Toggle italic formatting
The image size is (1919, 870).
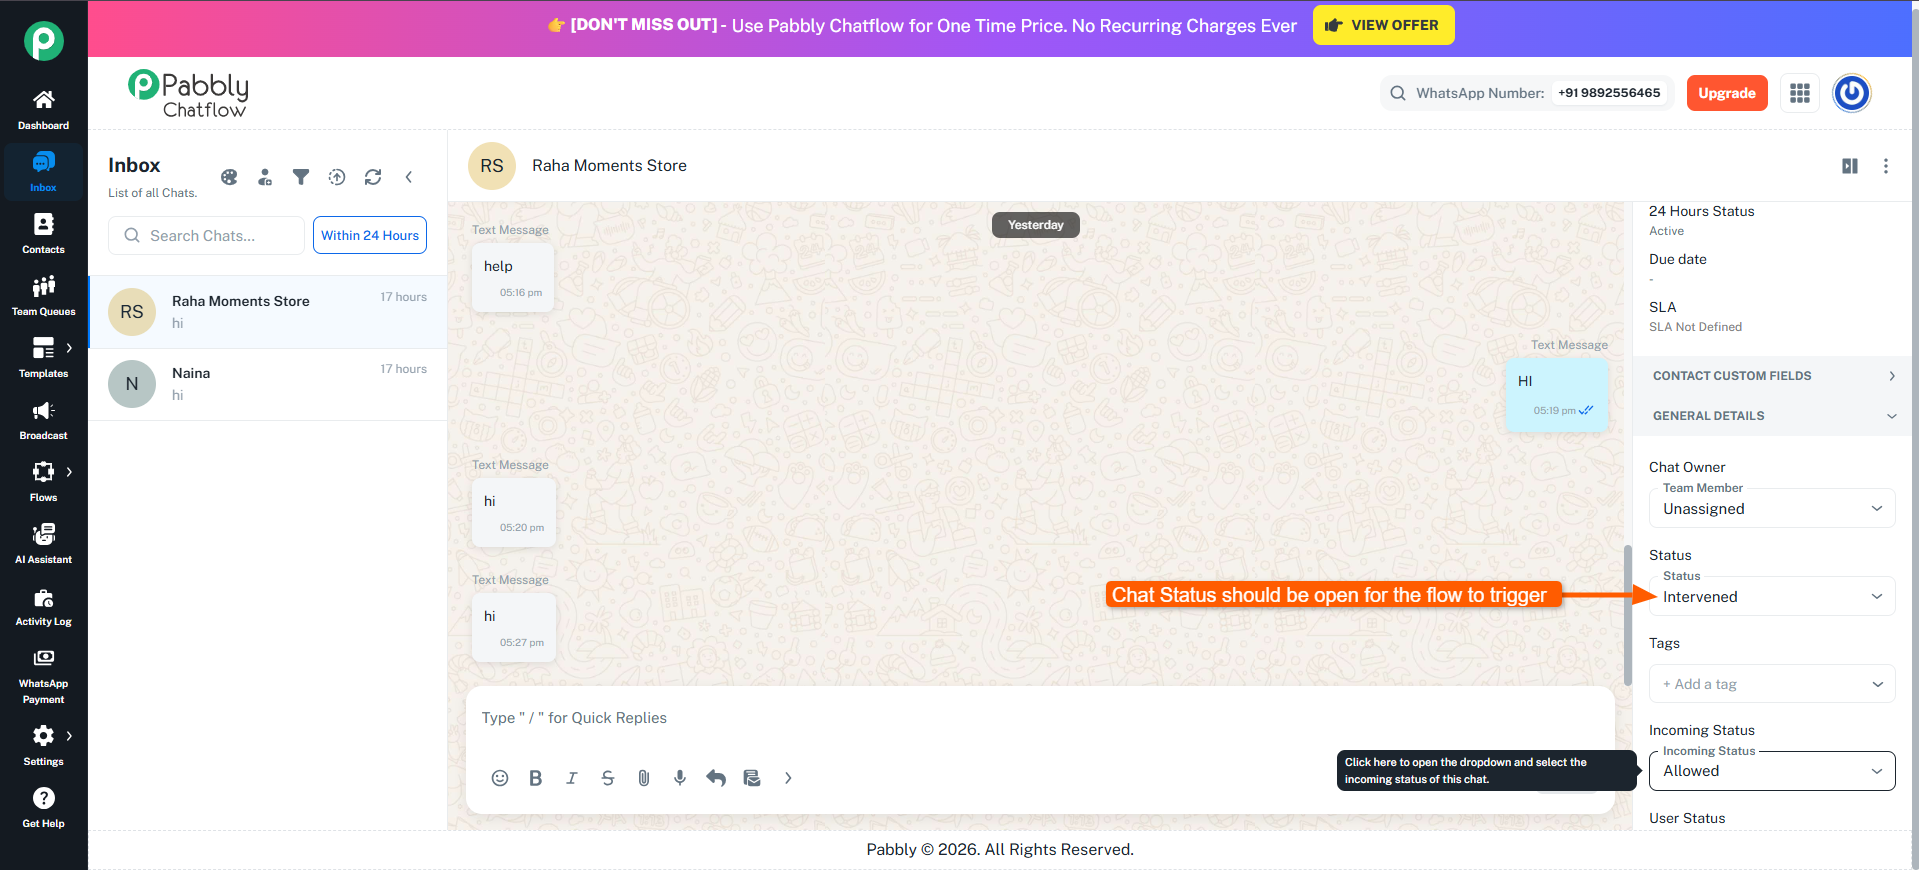(572, 778)
